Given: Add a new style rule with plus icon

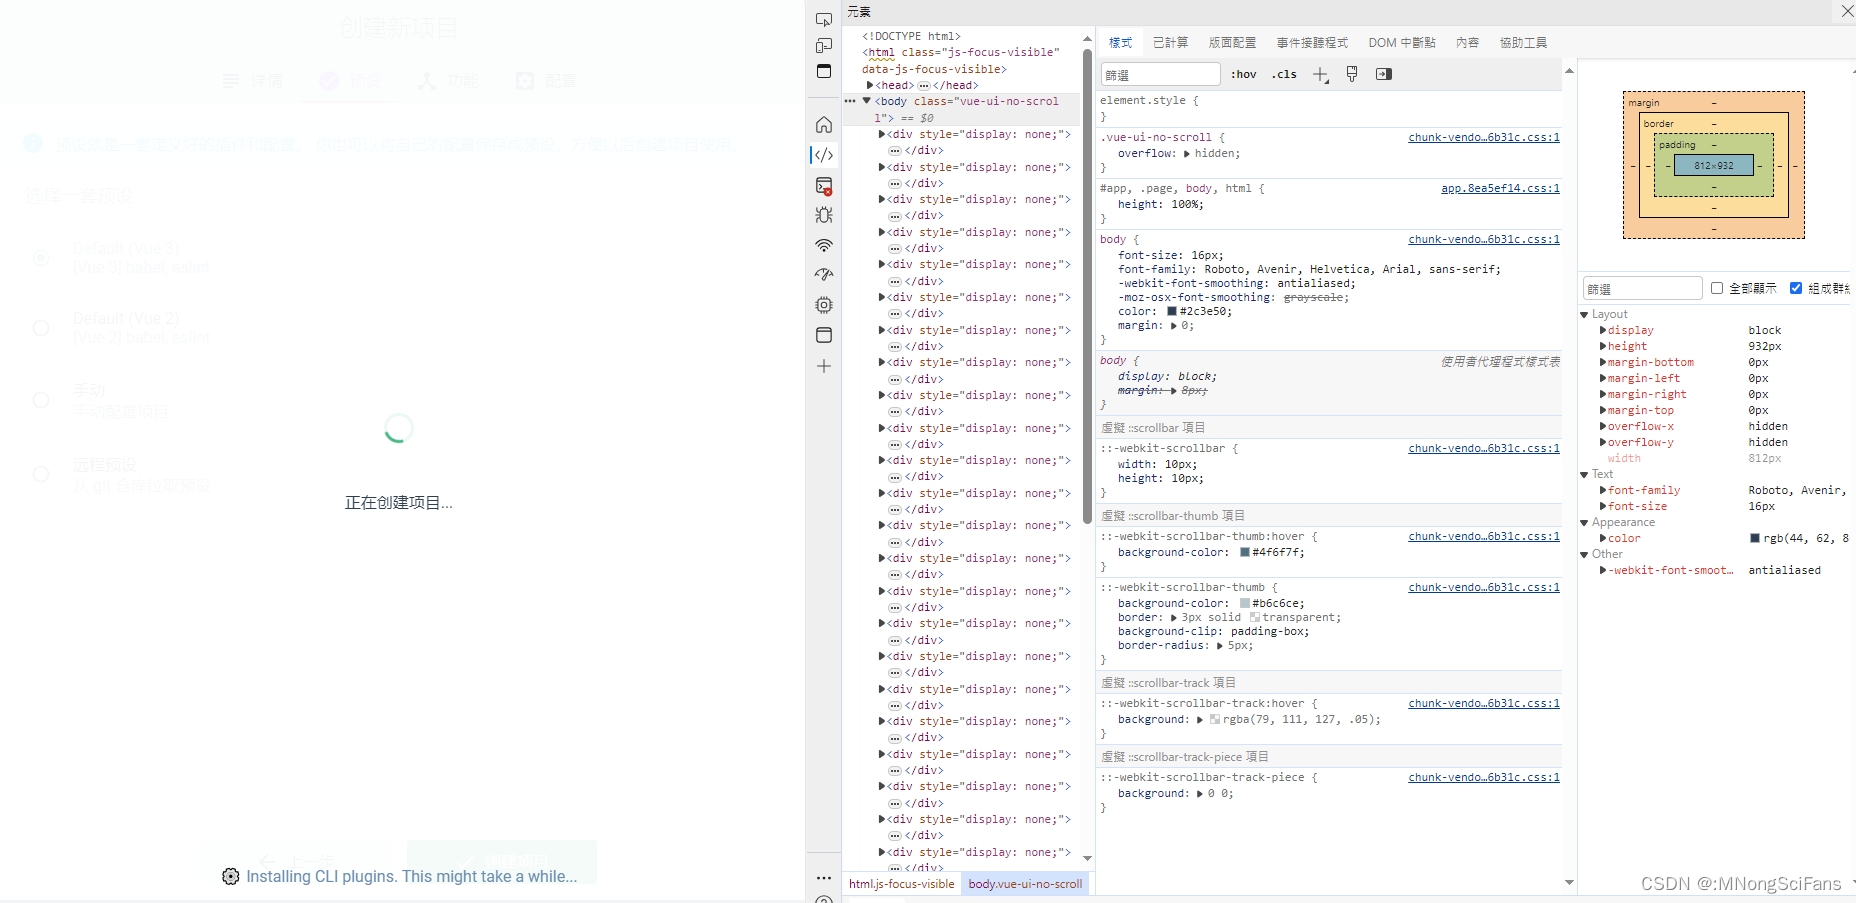Looking at the screenshot, I should (1321, 74).
